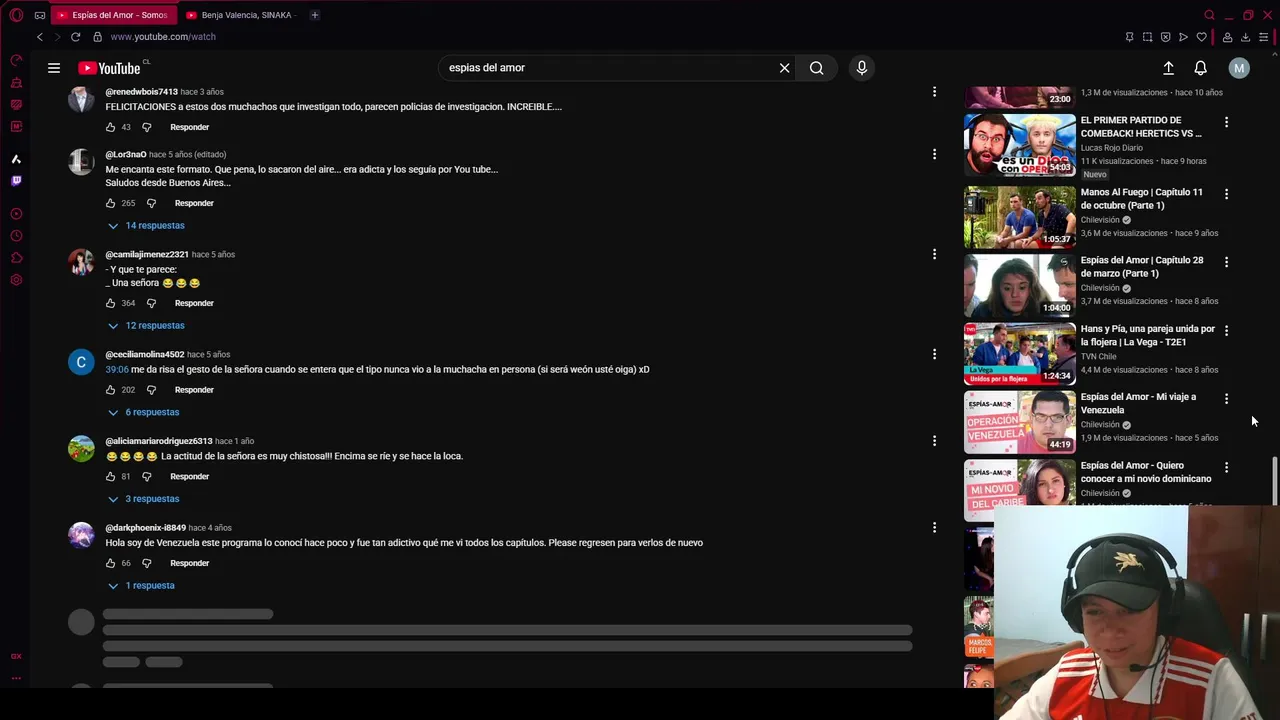Open options menu for @camilajimenez2321 comment
This screenshot has width=1280, height=720.
coord(934,254)
